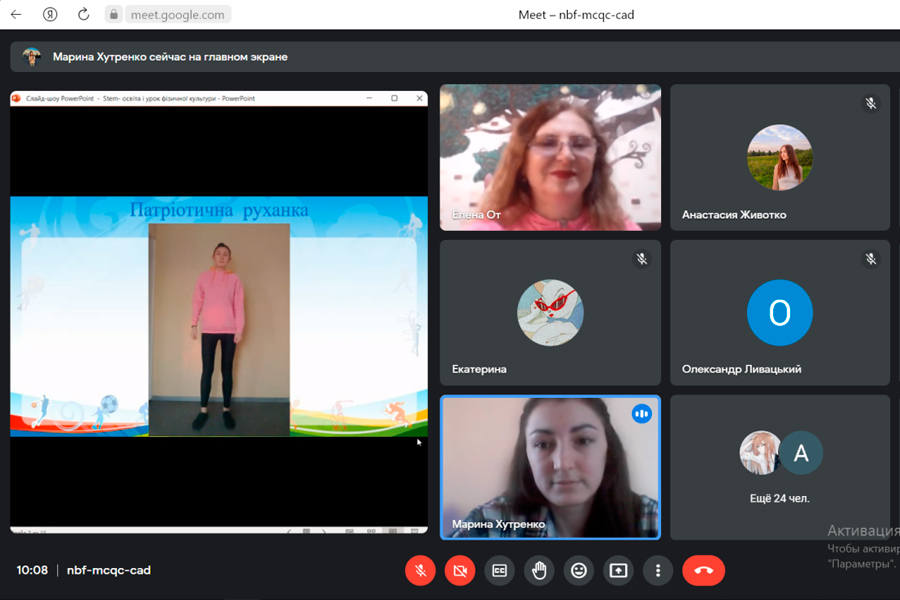Click the 'Патріотична руханка' slide title
Viewport: 900px width, 600px height.
click(219, 210)
